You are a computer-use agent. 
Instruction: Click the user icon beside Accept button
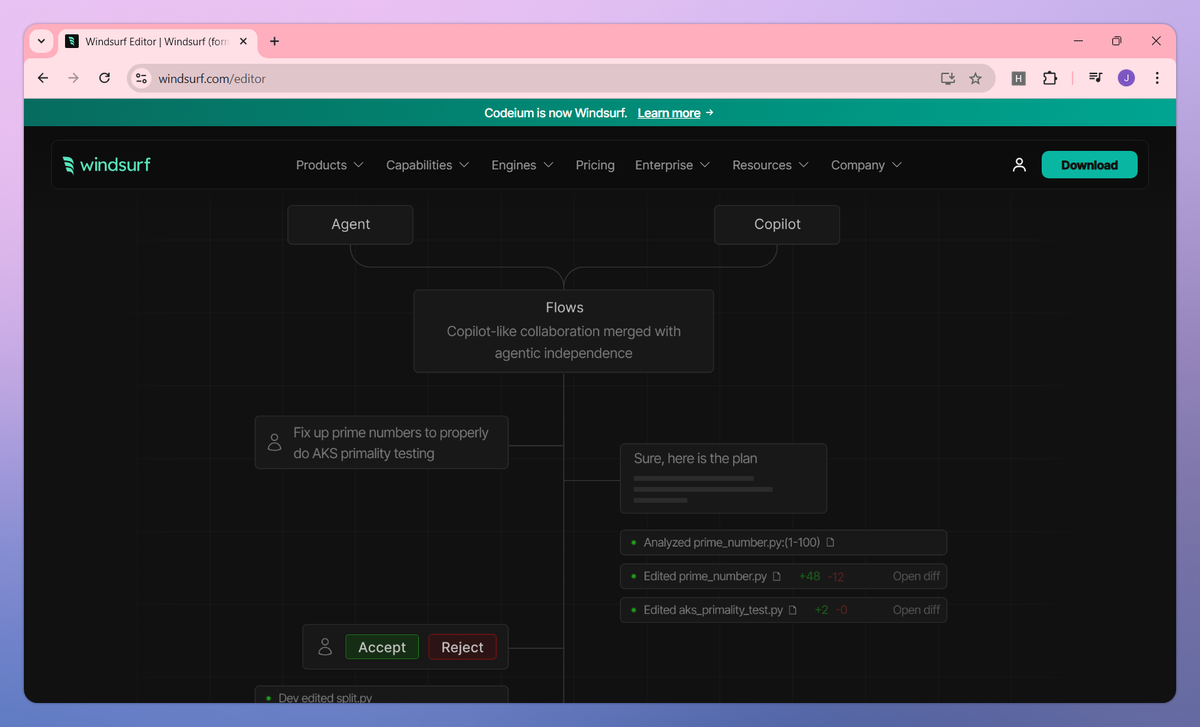(x=325, y=647)
